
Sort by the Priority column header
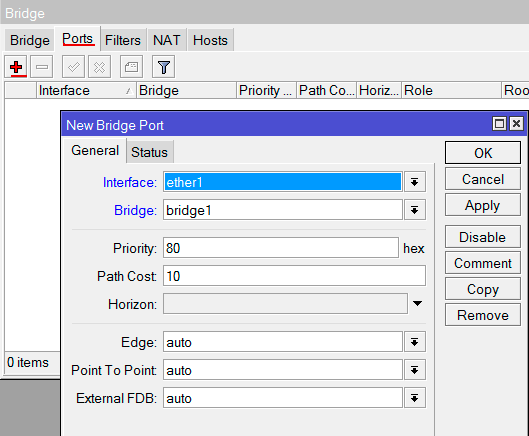[266, 90]
